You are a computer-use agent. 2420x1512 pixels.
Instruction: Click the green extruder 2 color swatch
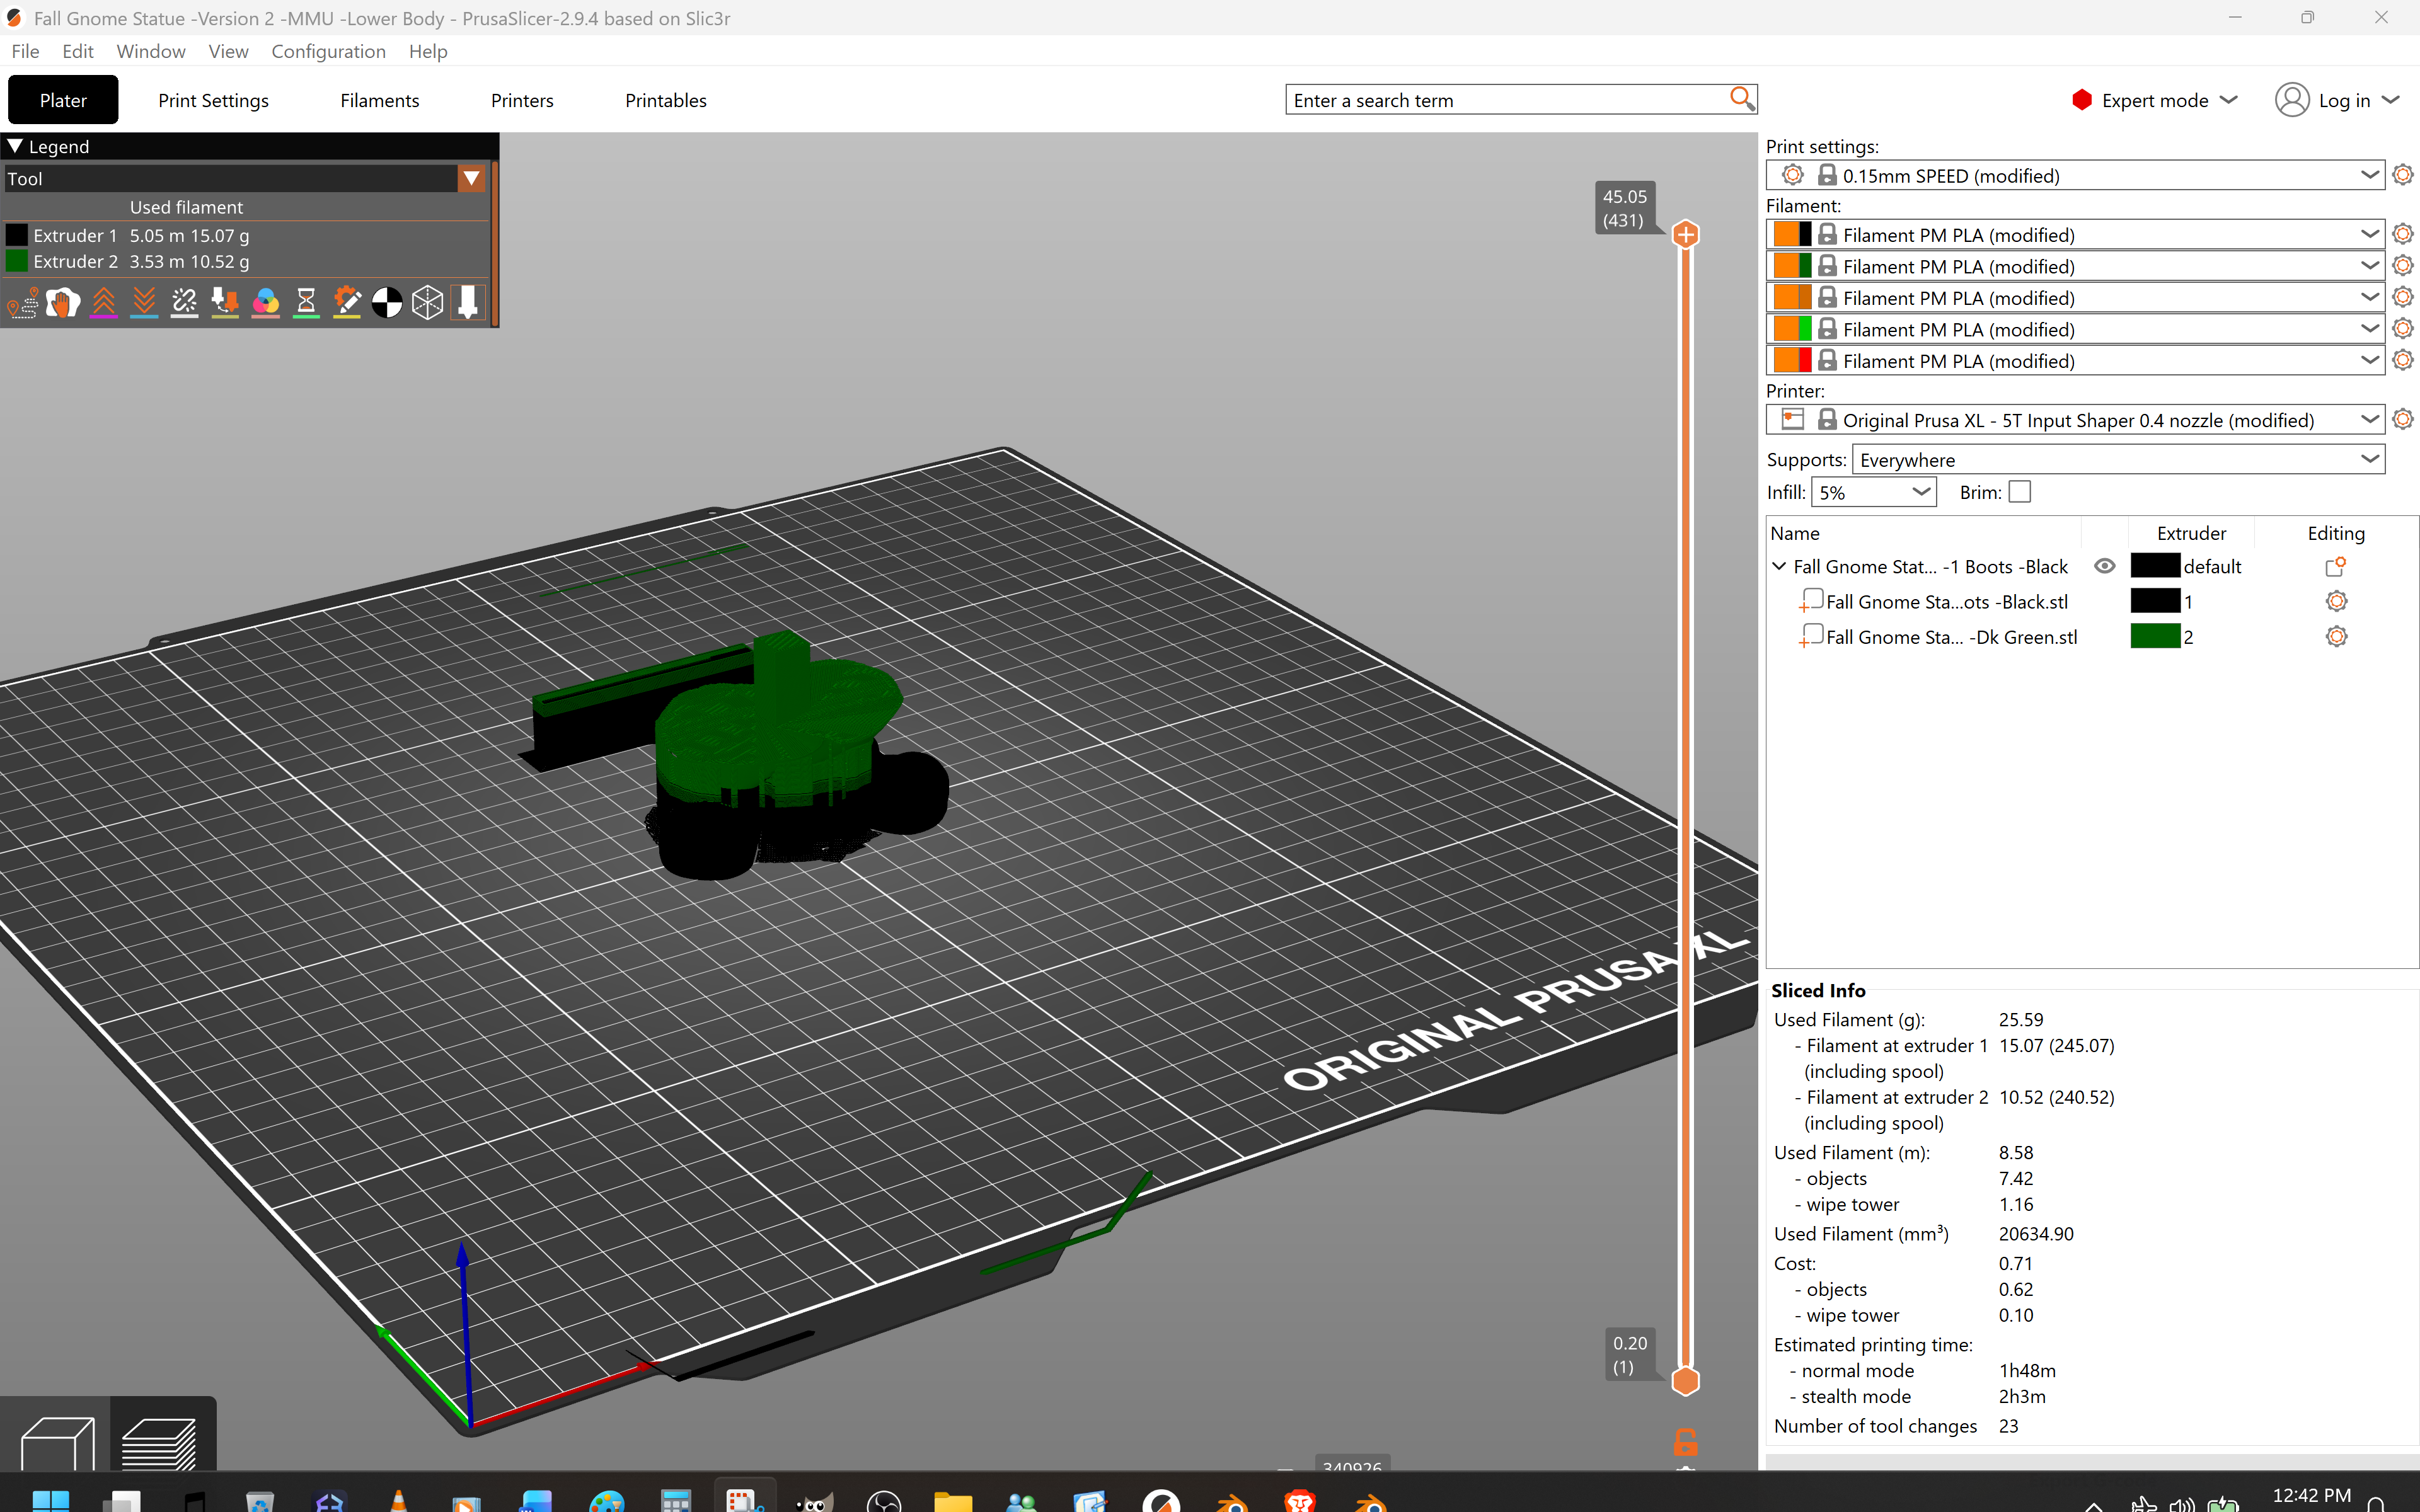click(x=2154, y=636)
